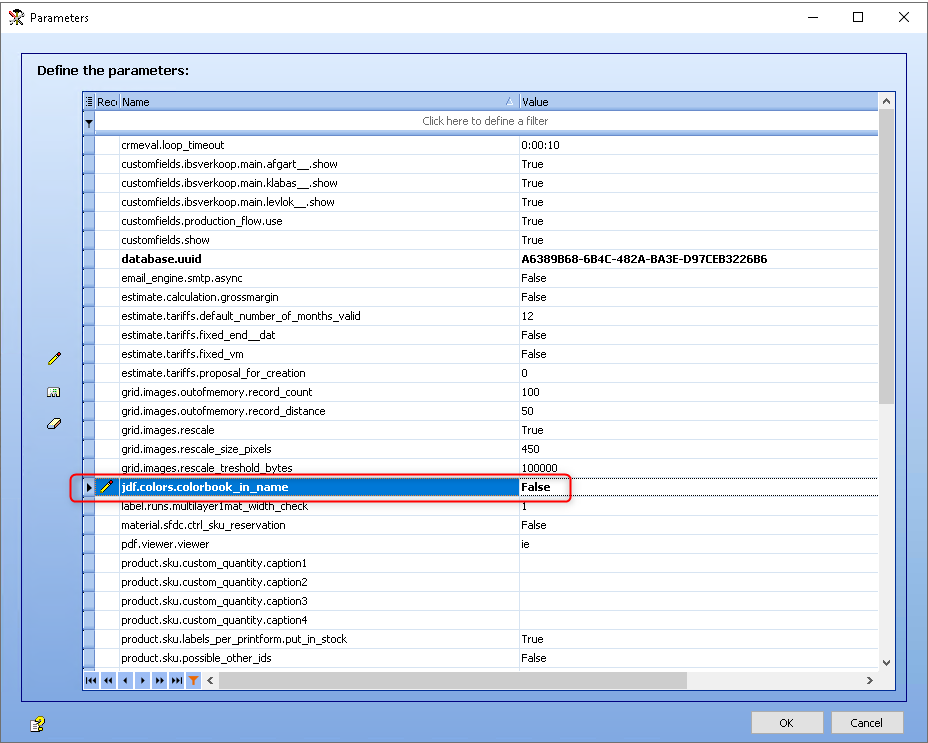This screenshot has height=743, width=928.
Task: Click the Parameters window title icon
Action: 17,17
